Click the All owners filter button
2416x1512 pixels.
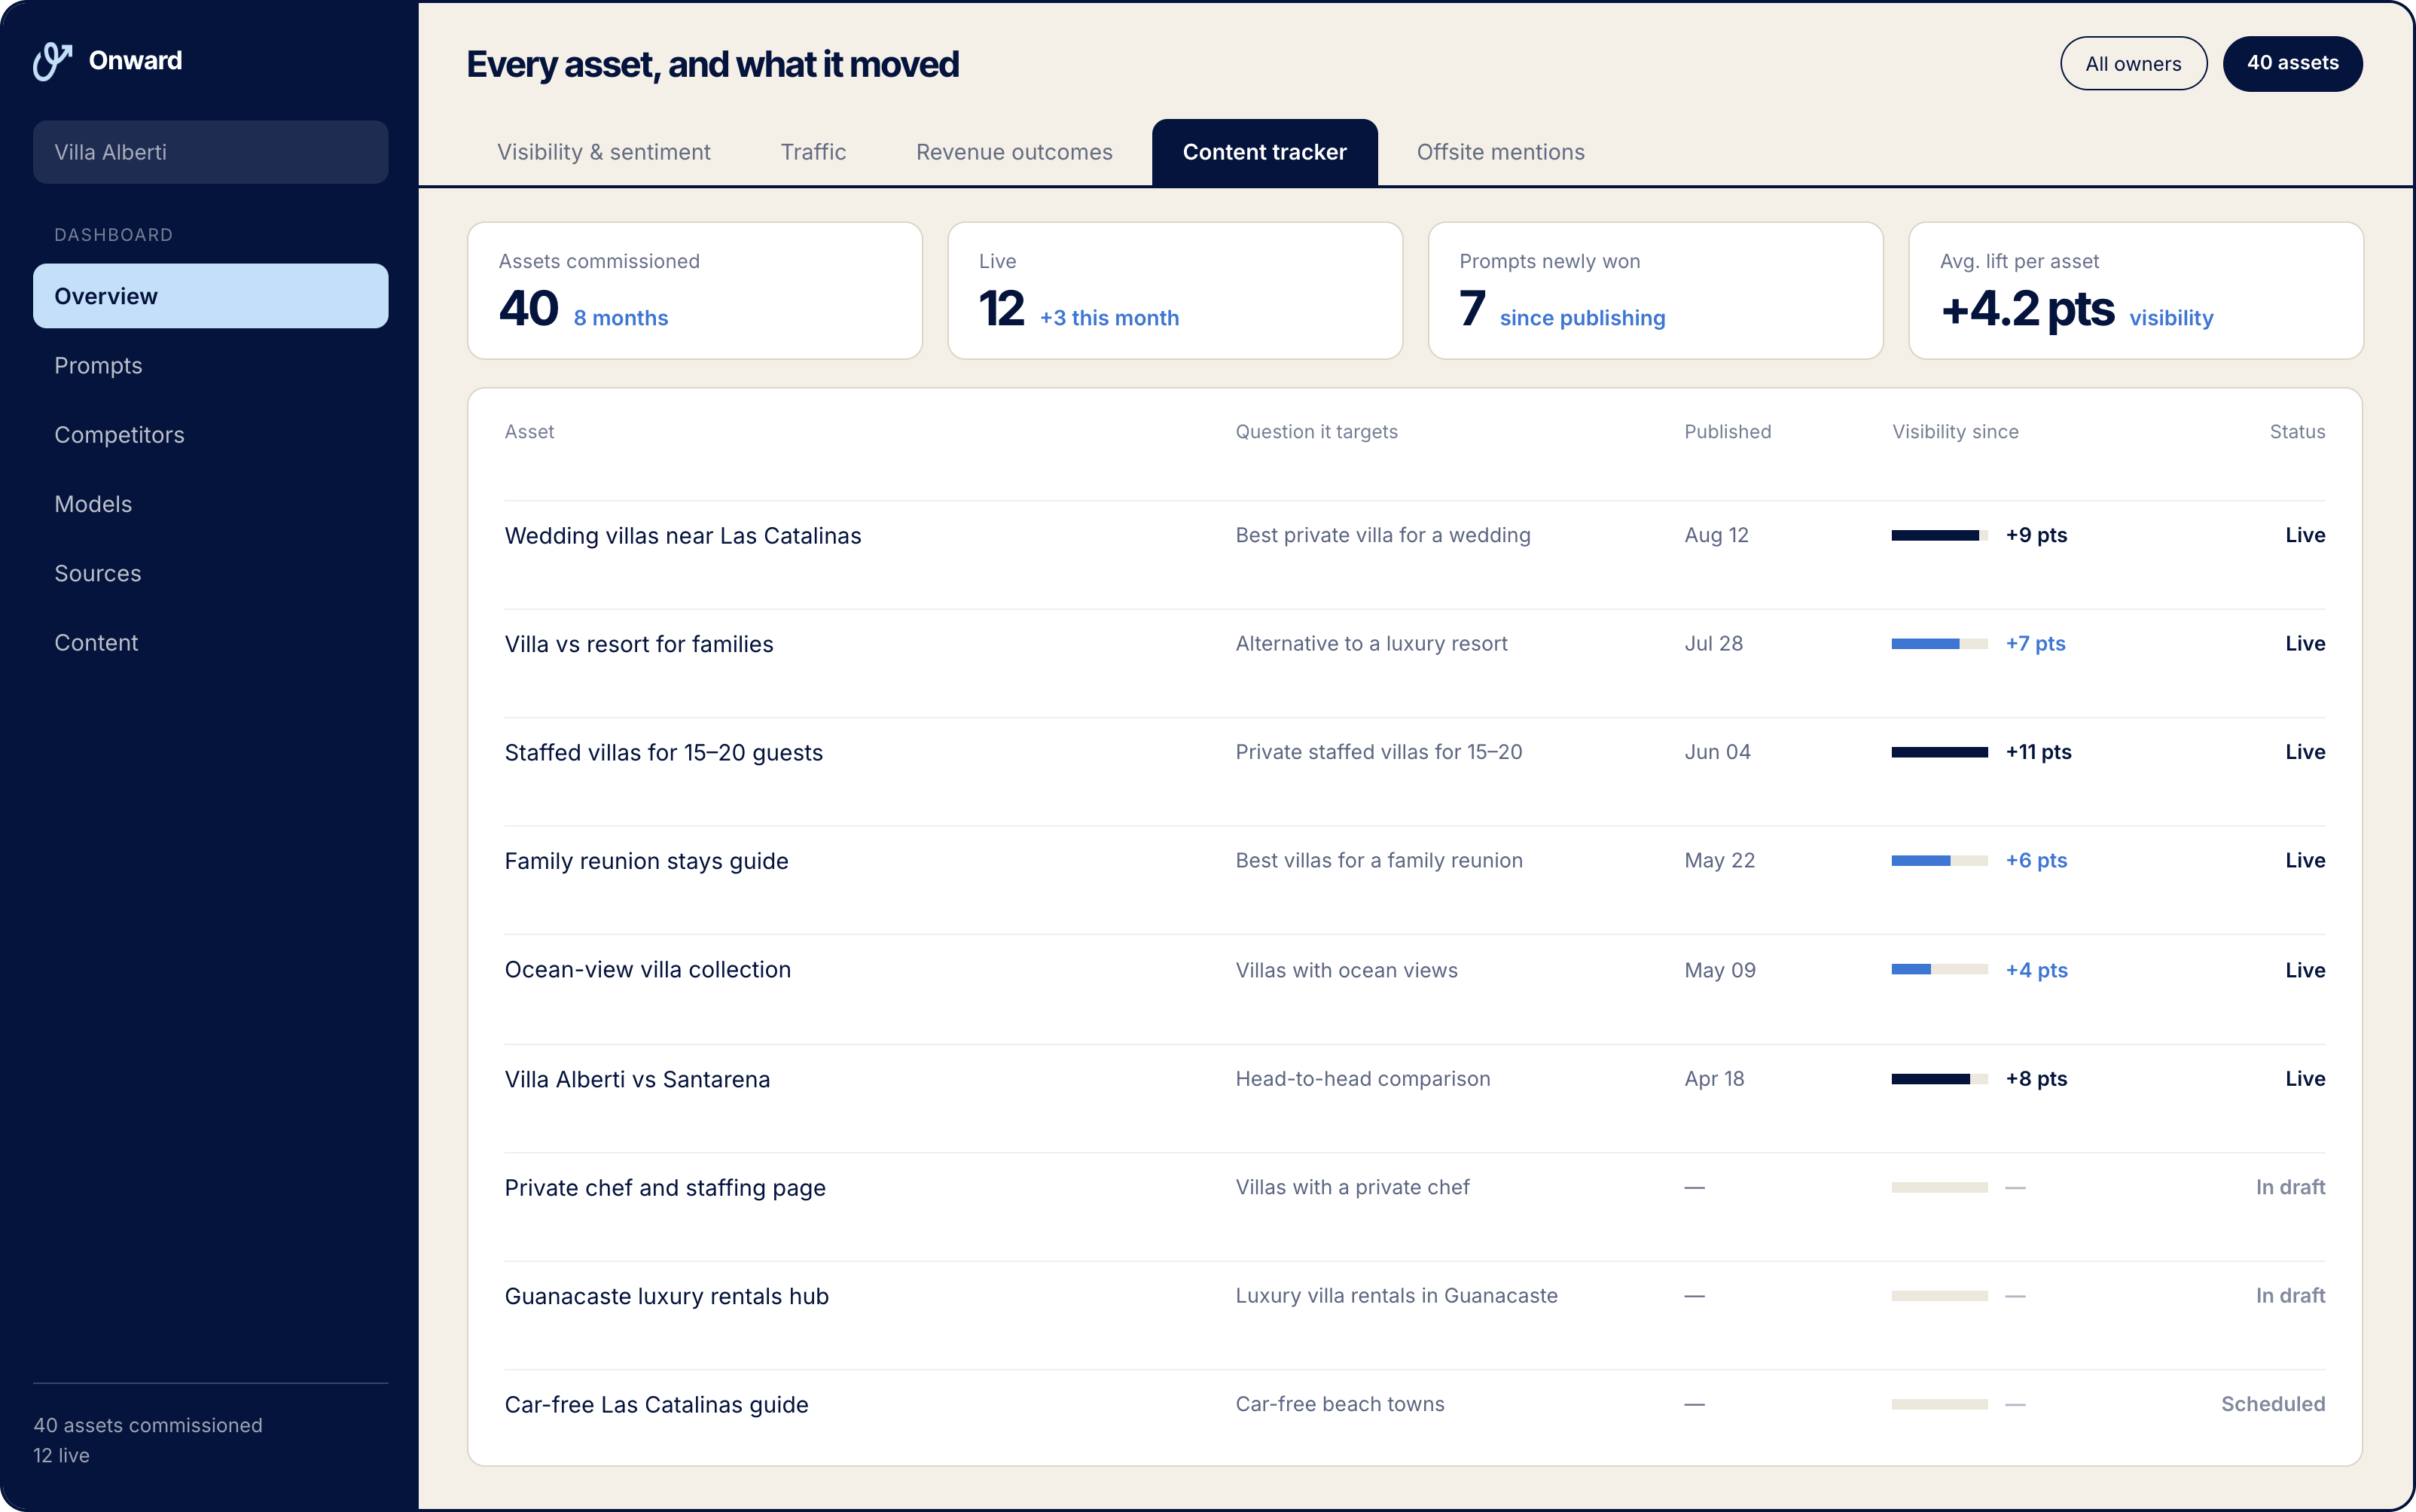(x=2133, y=64)
